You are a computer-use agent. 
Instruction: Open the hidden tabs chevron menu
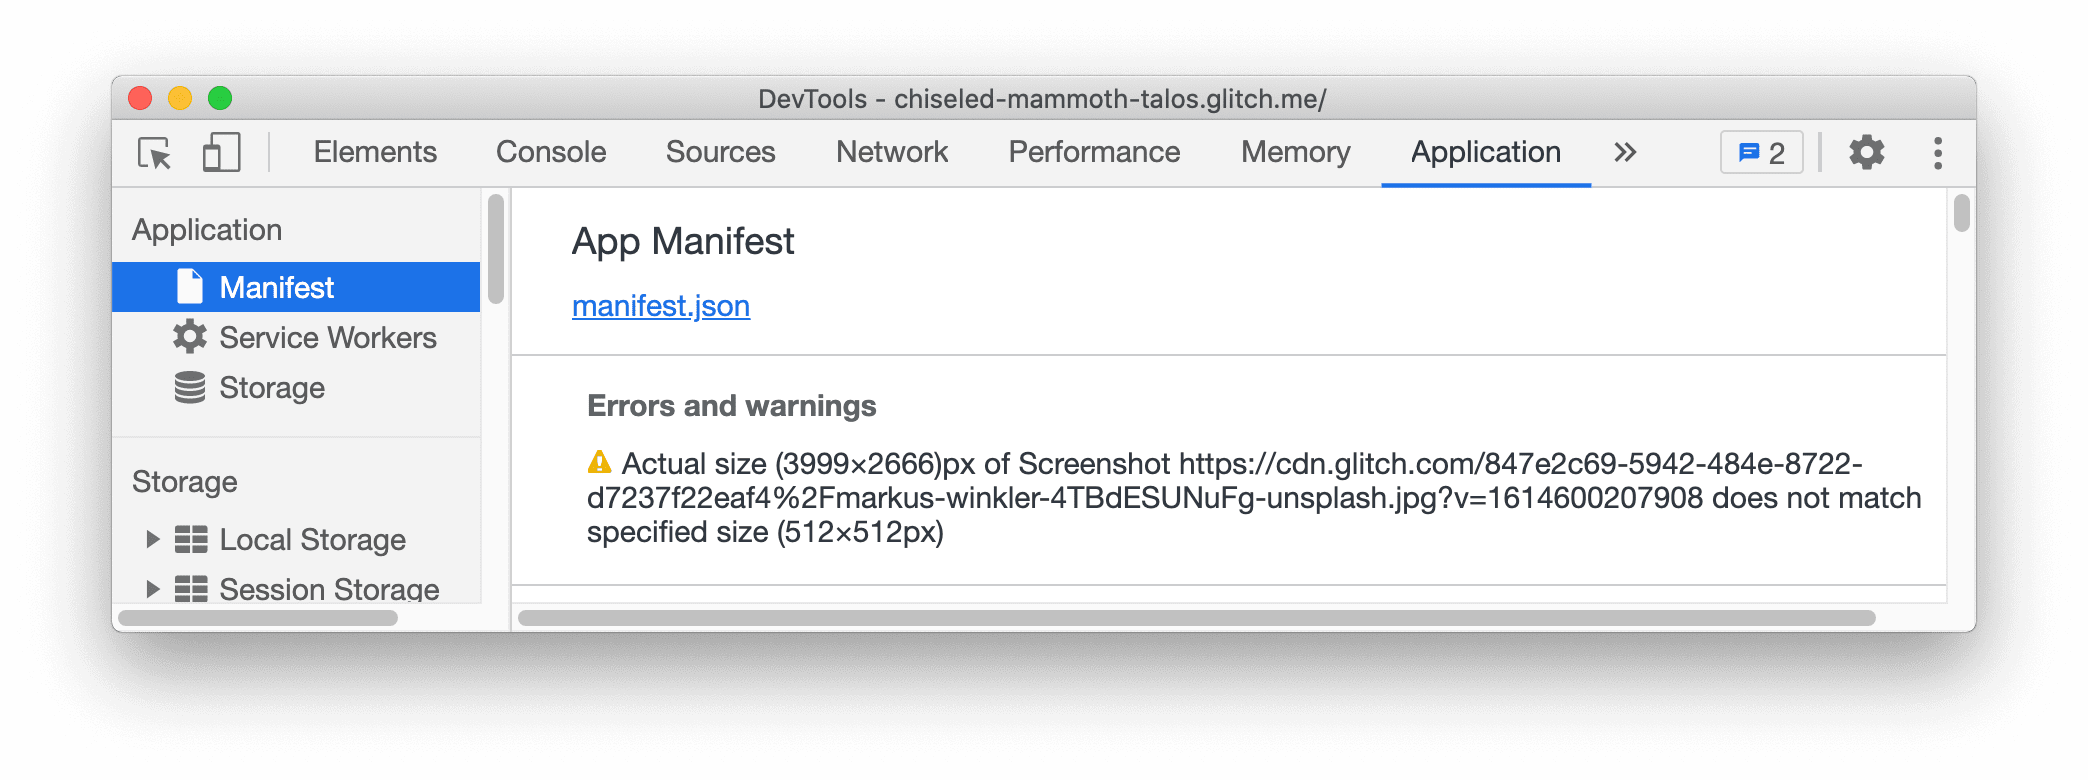pyautogui.click(x=1626, y=152)
